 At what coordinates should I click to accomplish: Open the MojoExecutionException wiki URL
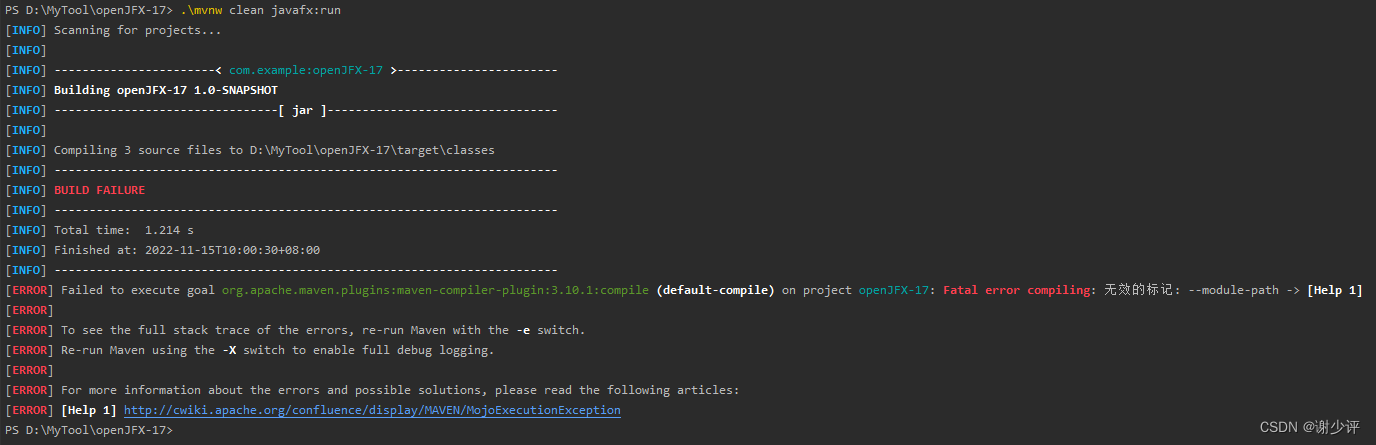[x=372, y=410]
